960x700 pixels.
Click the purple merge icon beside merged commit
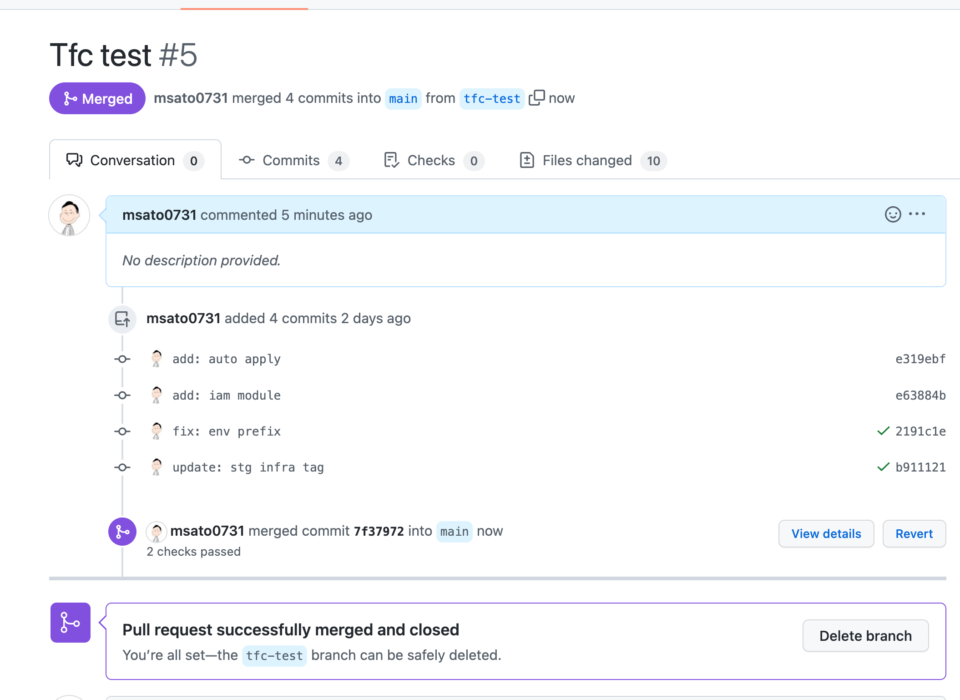tap(122, 531)
